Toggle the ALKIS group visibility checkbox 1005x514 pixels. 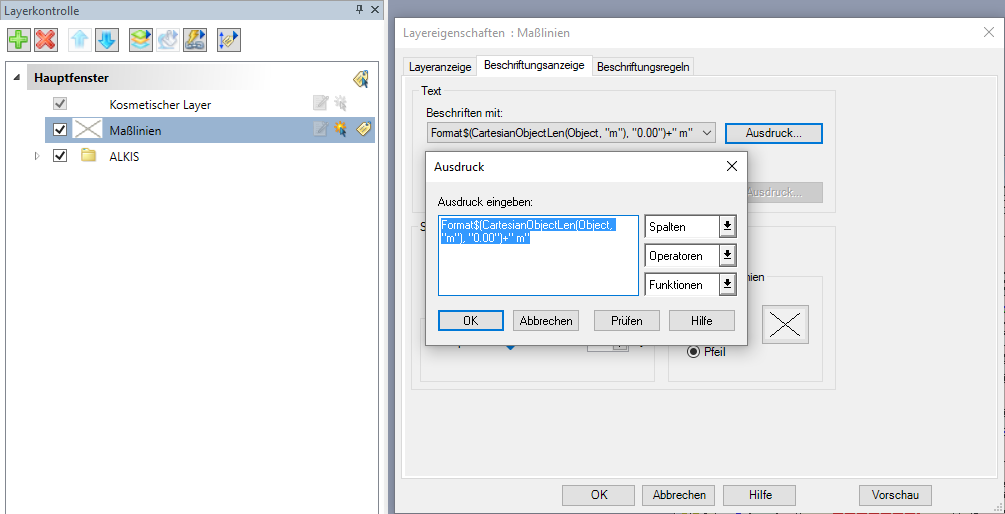click(60, 156)
